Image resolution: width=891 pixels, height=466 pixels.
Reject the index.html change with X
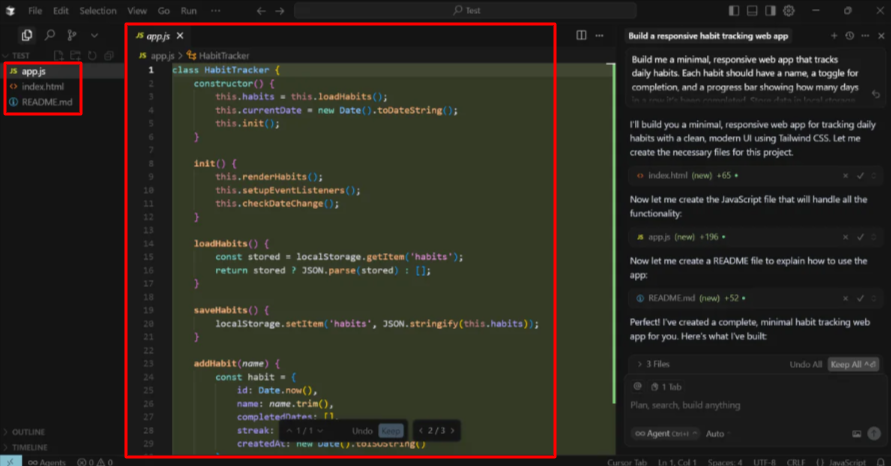pos(846,176)
